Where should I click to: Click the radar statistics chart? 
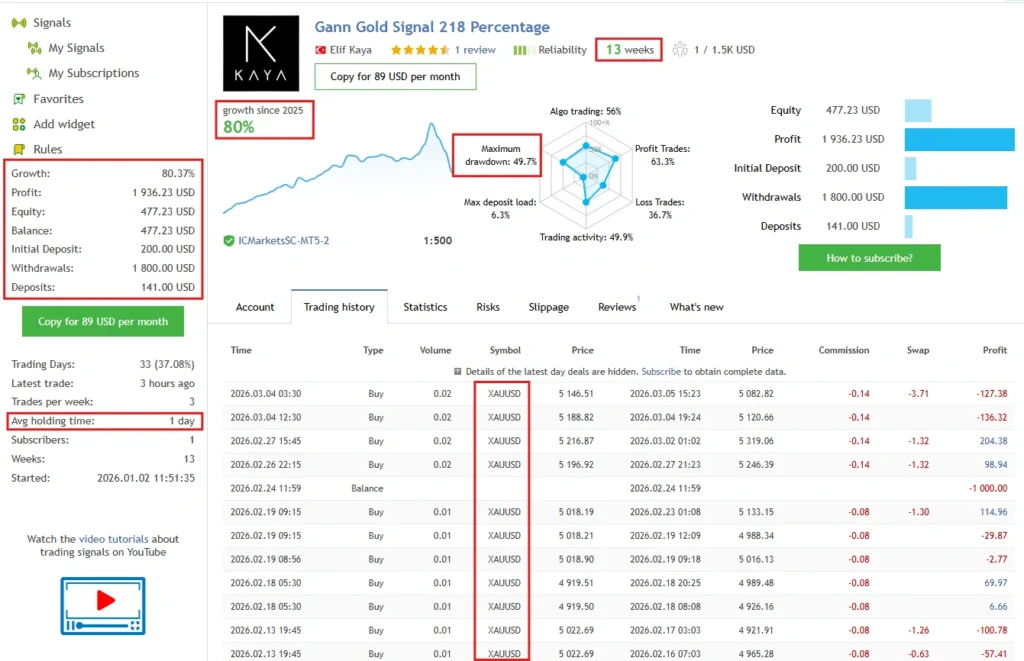(586, 174)
